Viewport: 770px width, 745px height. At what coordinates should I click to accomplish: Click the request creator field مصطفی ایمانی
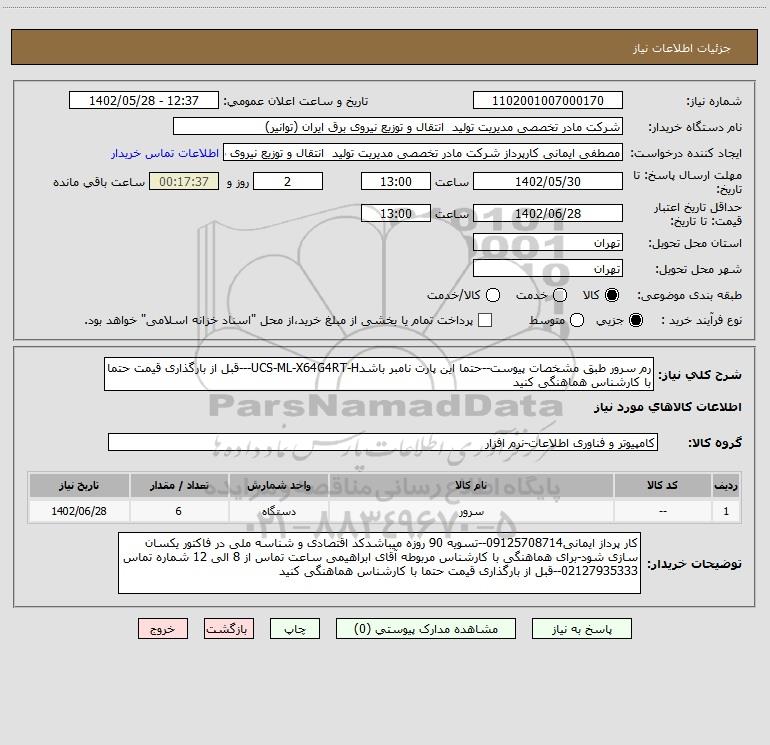423,153
